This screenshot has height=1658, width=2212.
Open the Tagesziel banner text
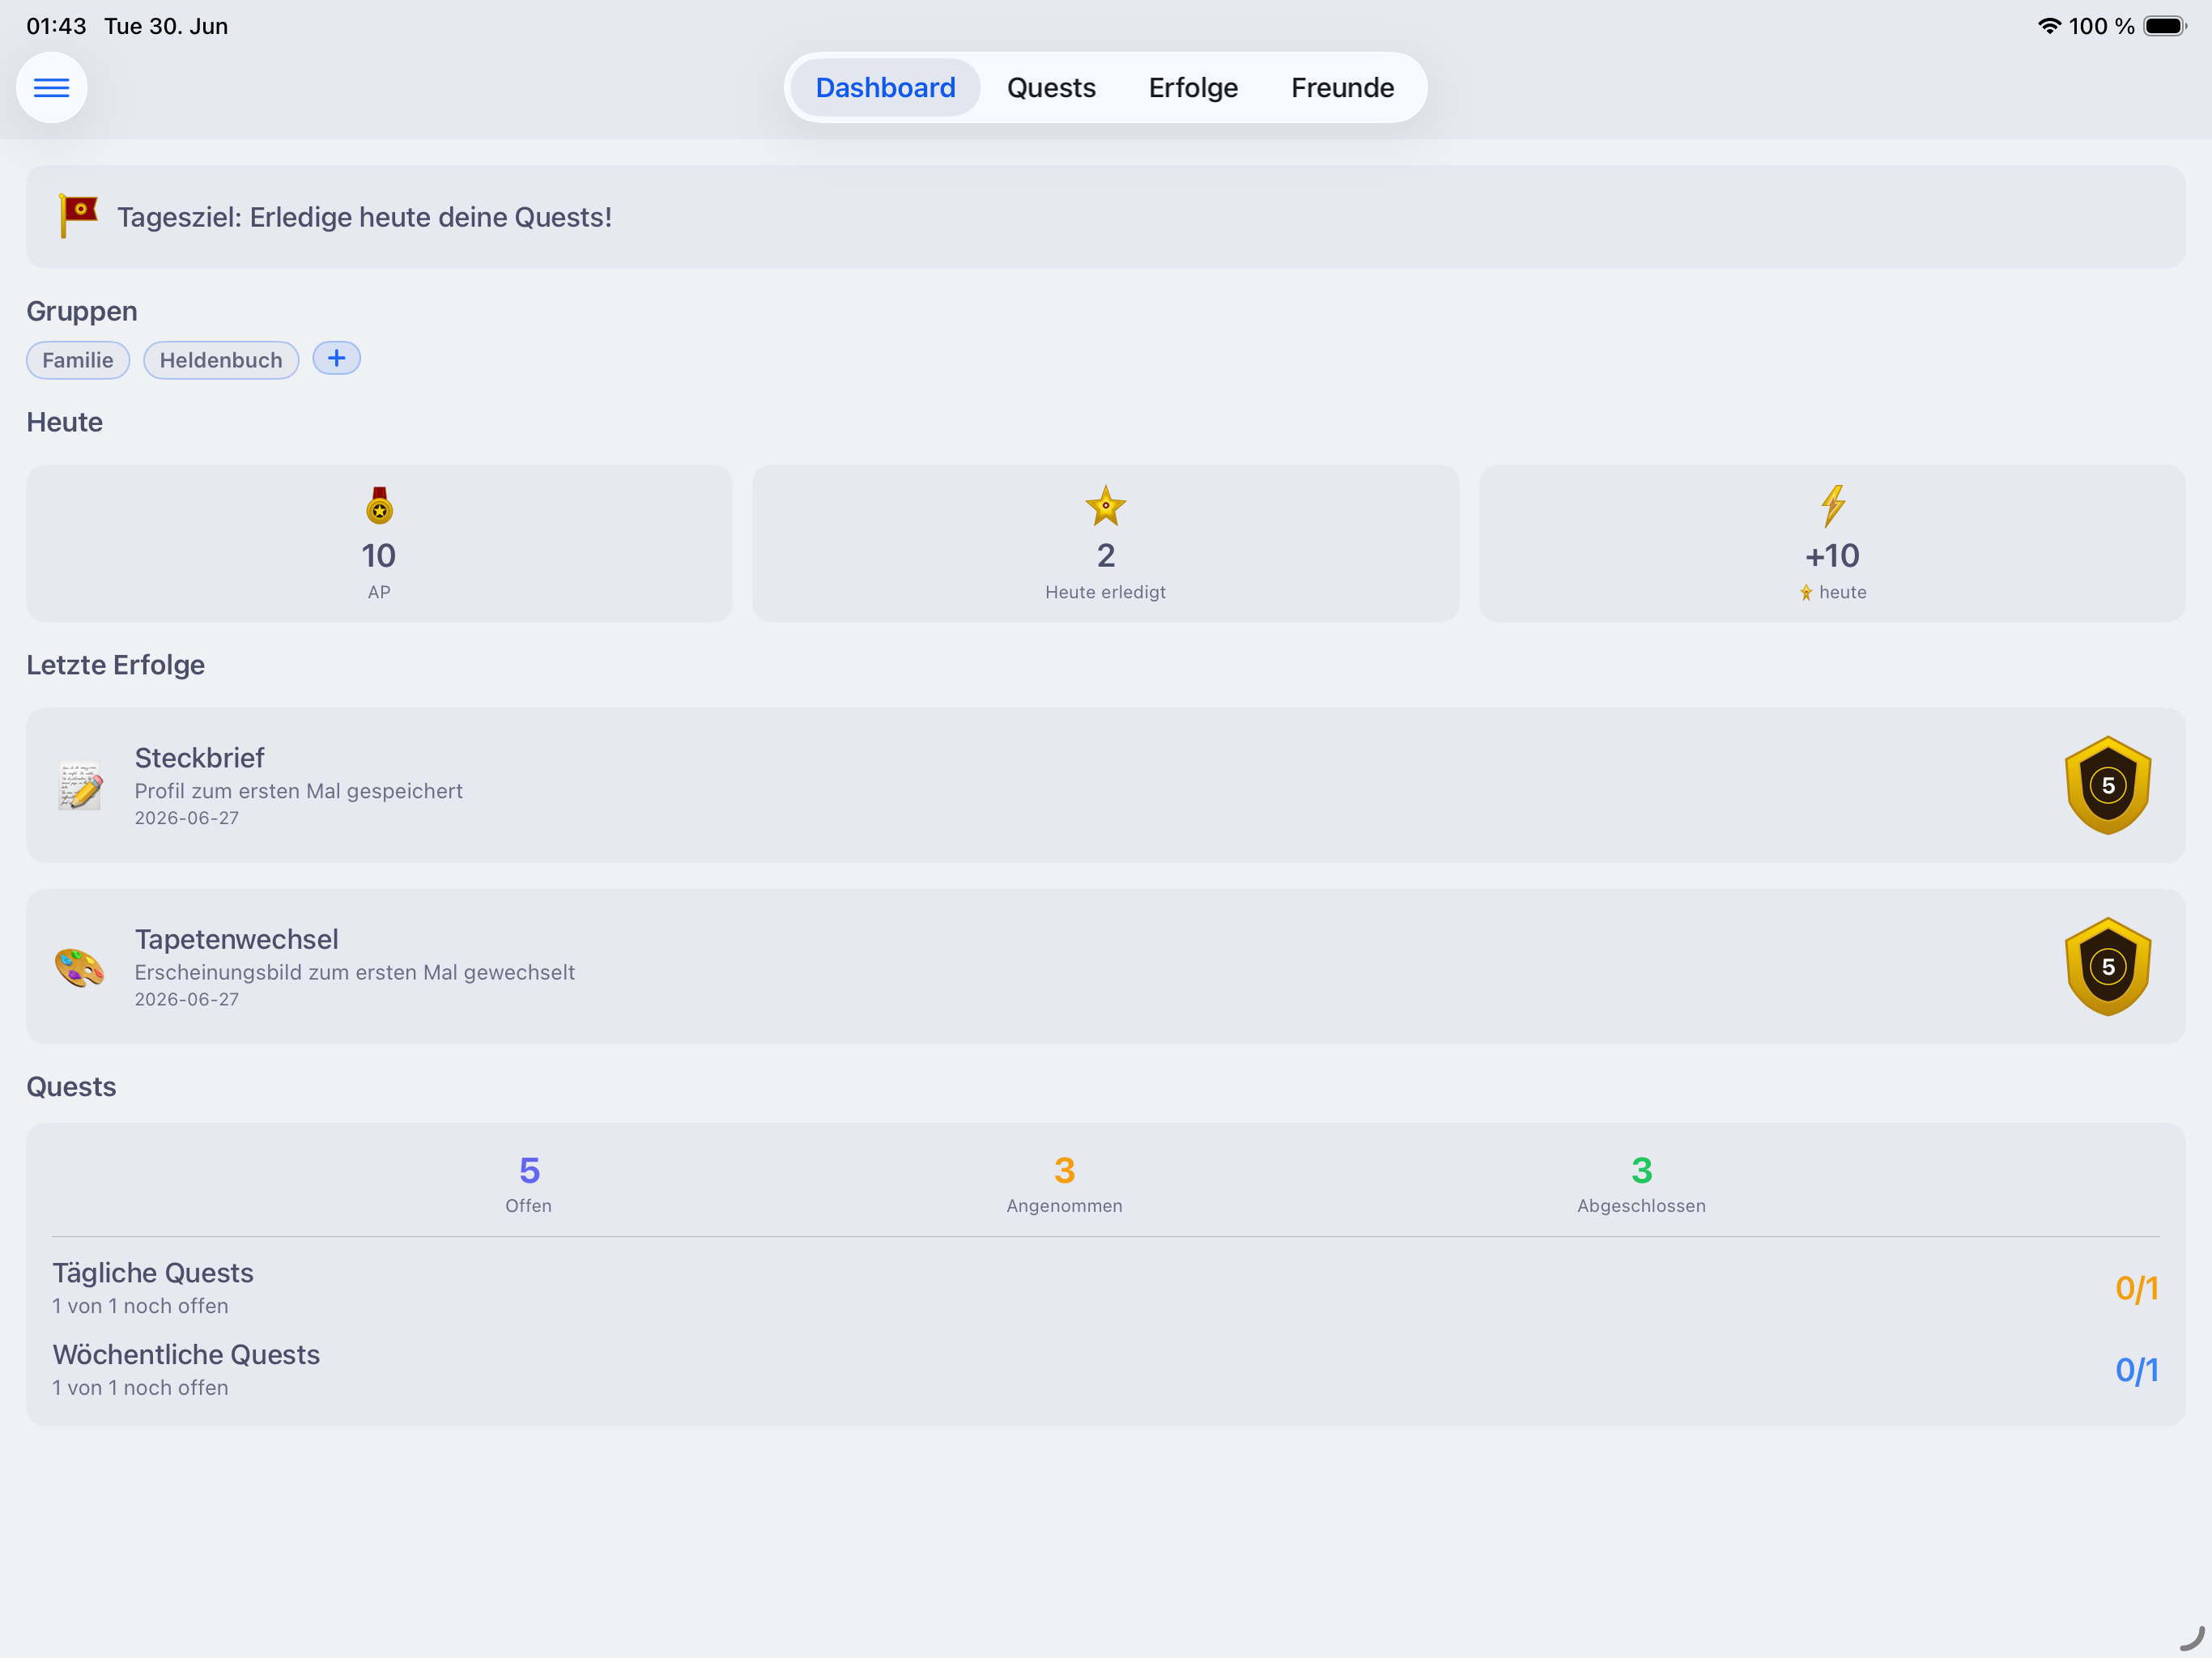click(364, 217)
